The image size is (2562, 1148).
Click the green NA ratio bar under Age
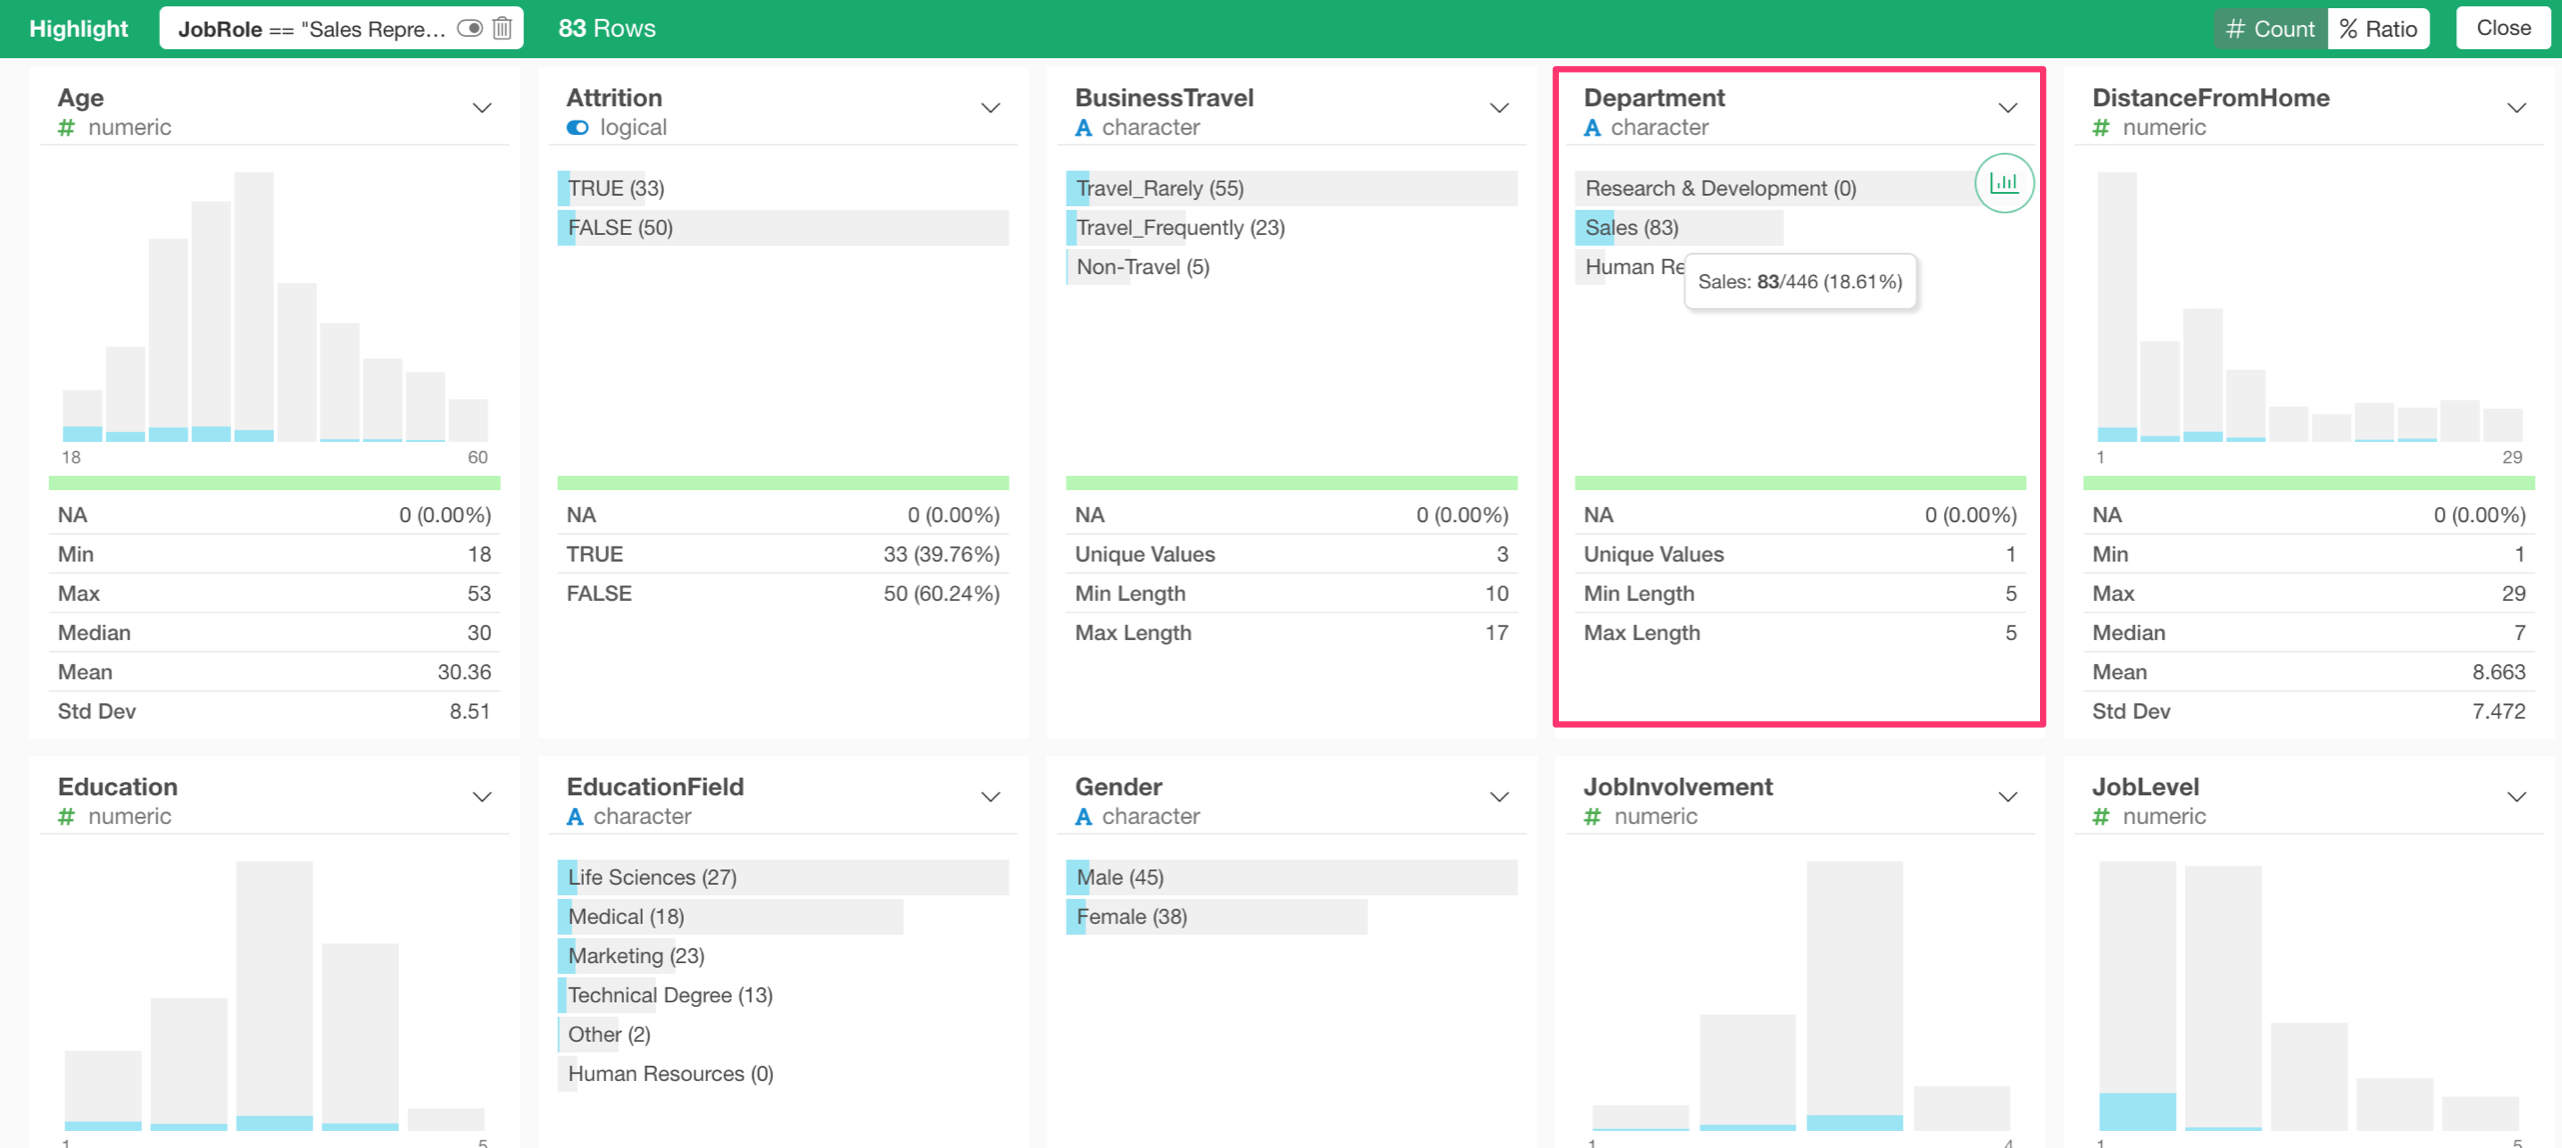click(x=274, y=483)
